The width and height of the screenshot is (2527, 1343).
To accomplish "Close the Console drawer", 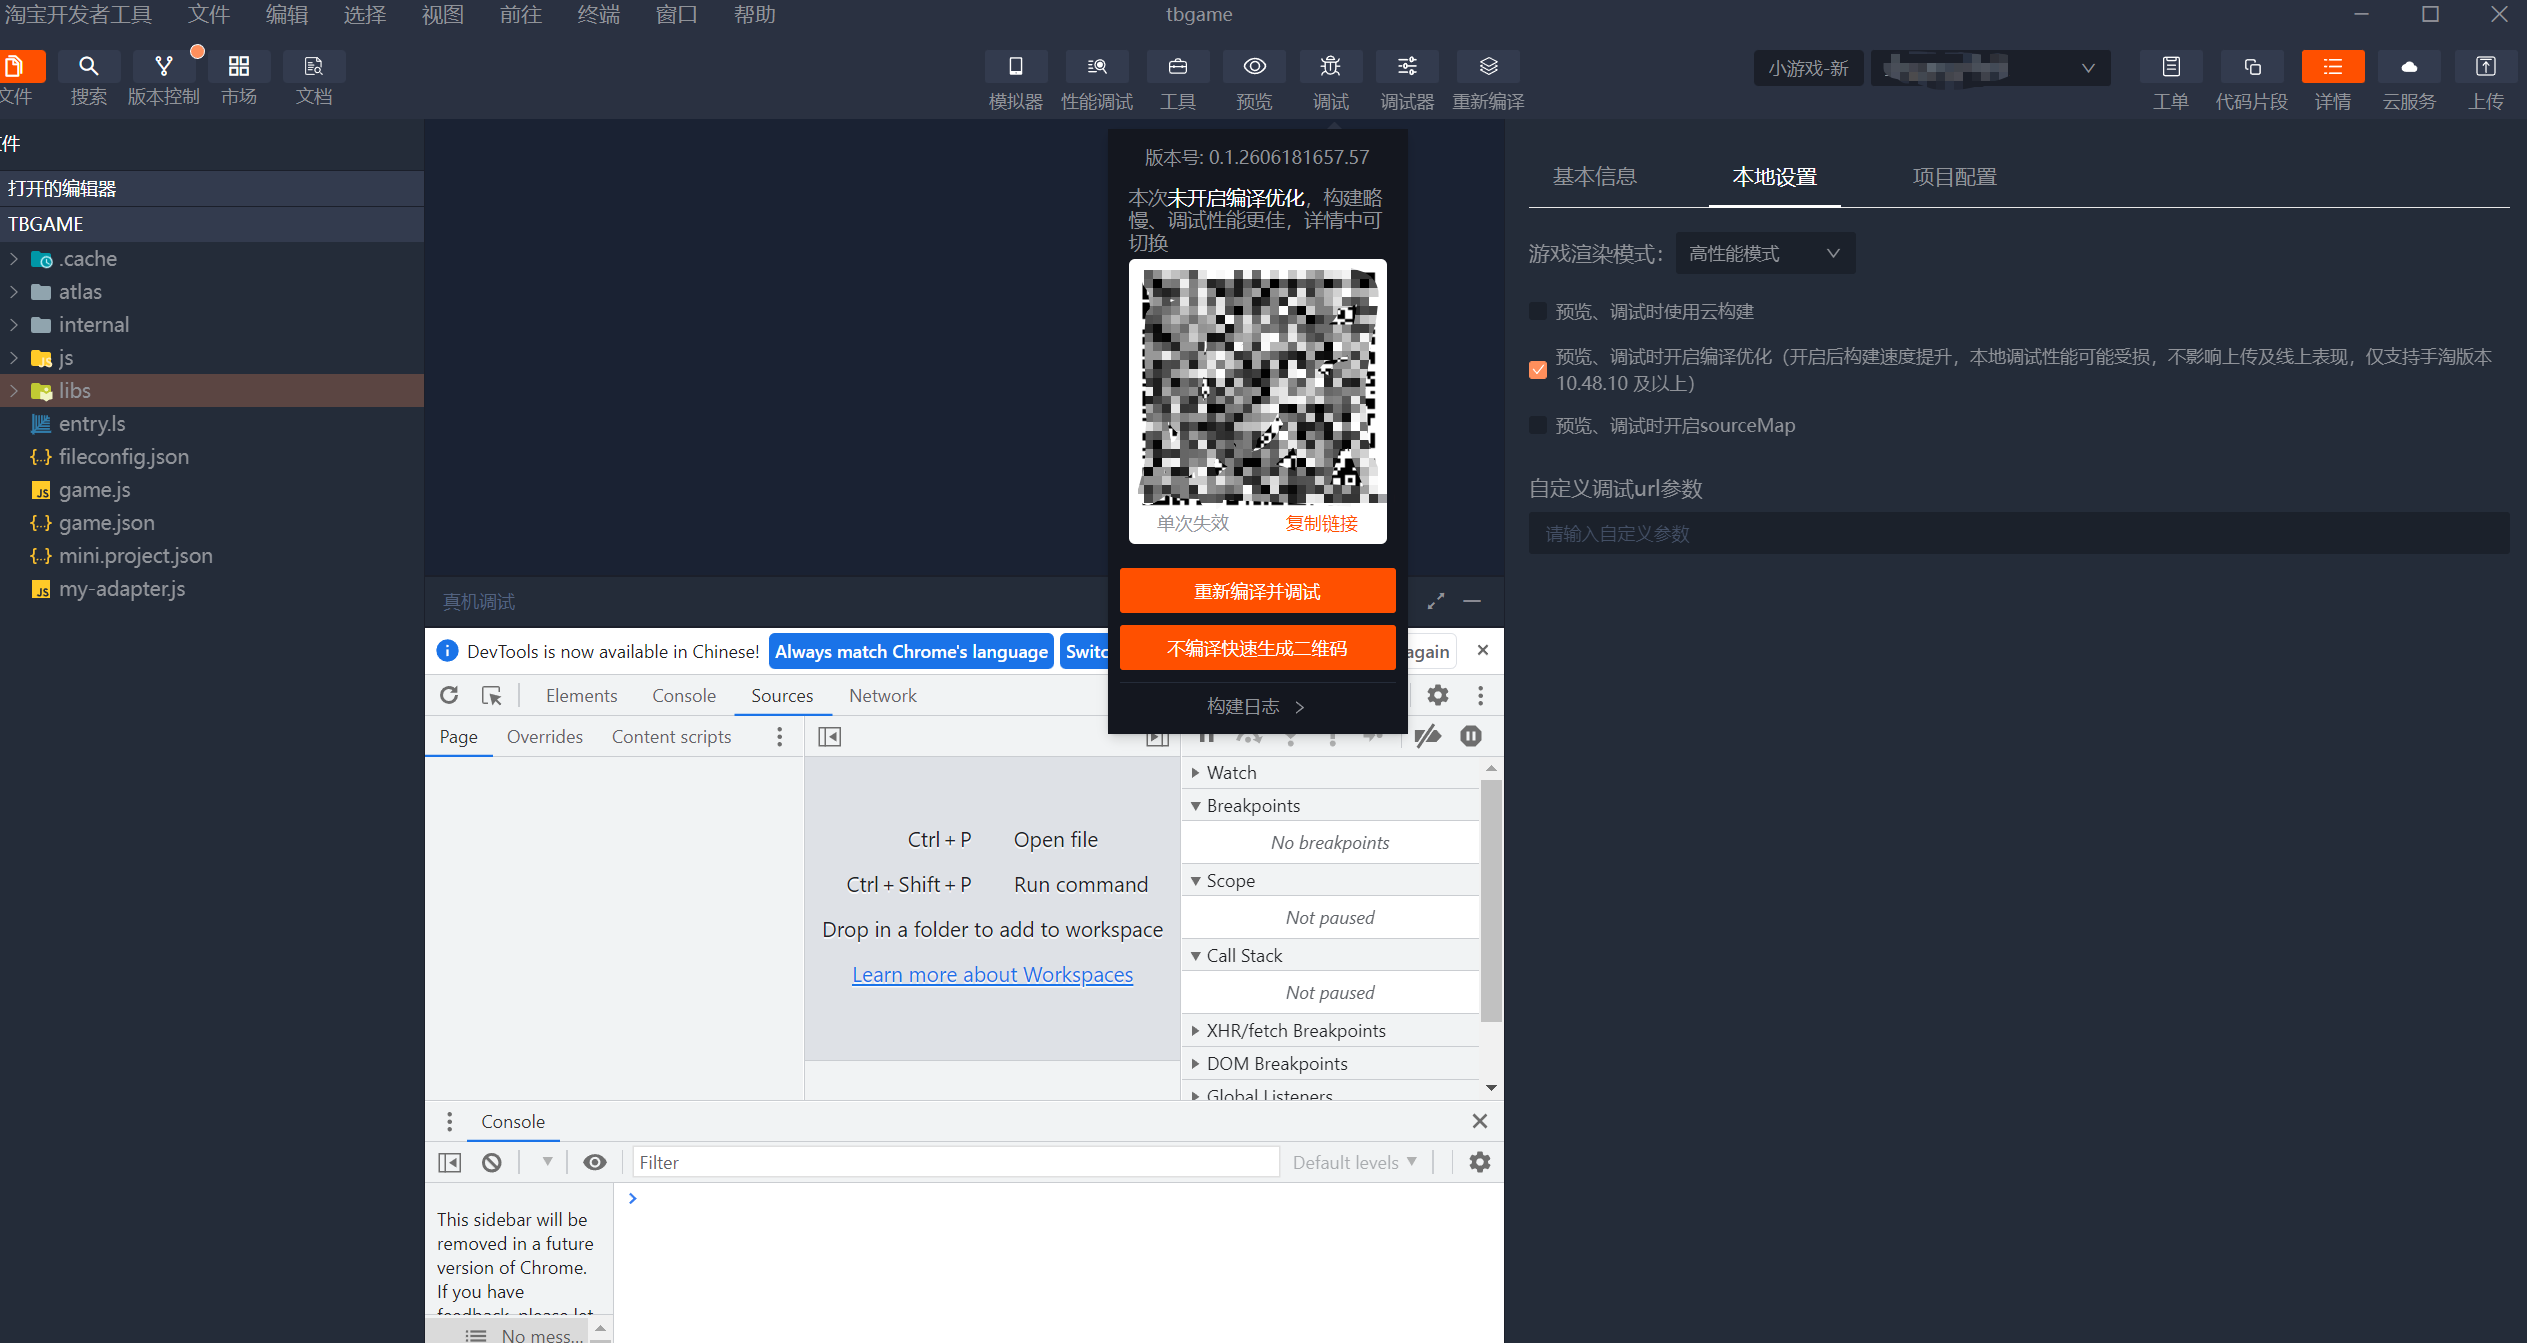I will [x=1480, y=1122].
